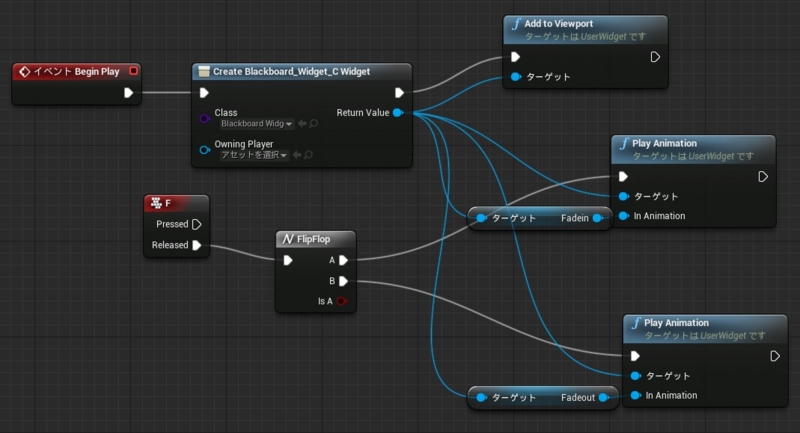
Task: Click lower Play Animation target pin
Action: click(636, 376)
